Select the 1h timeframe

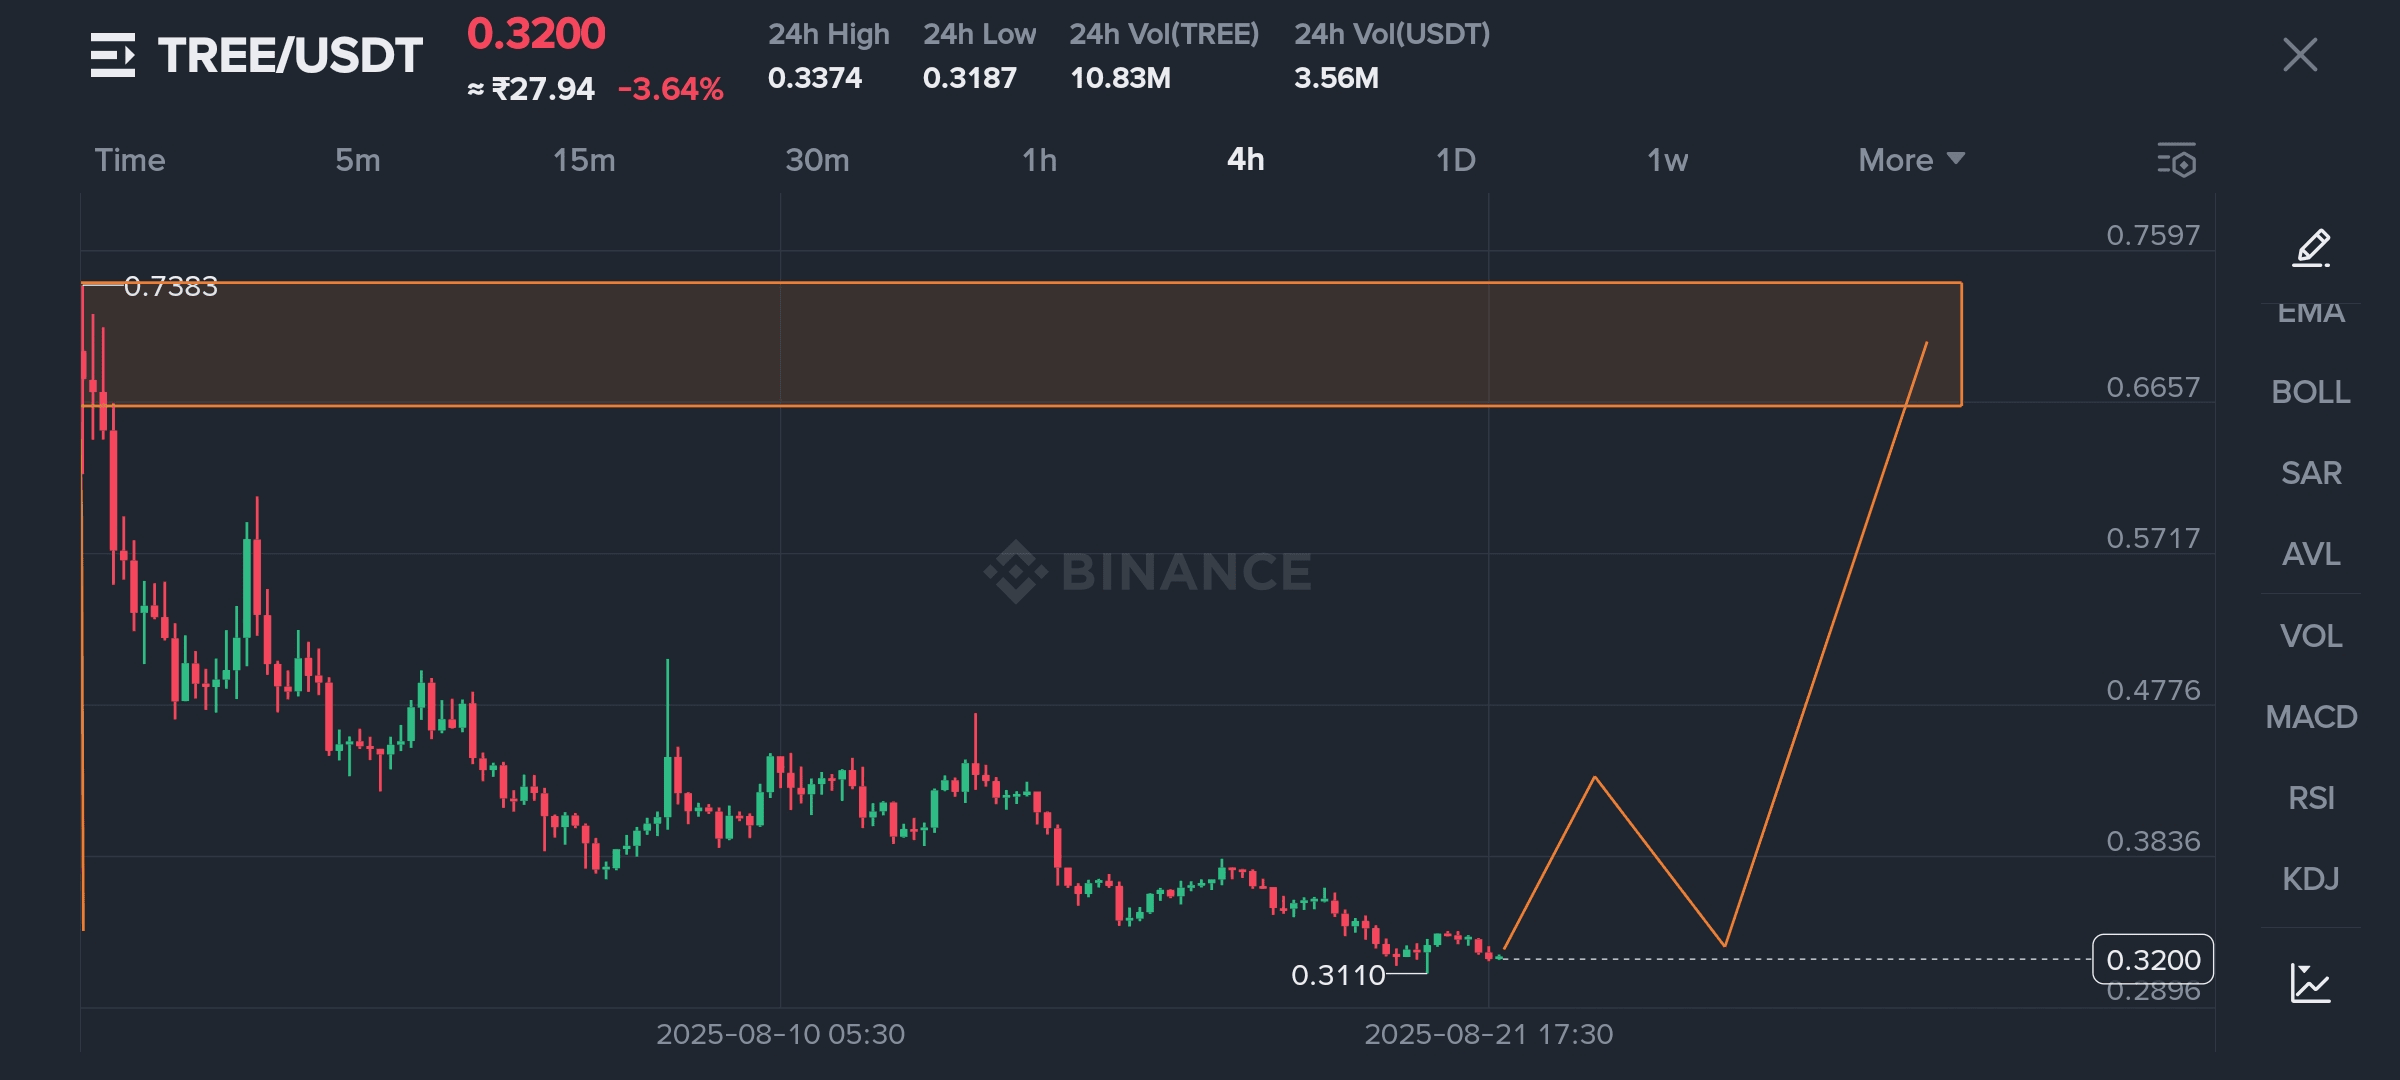1039,160
